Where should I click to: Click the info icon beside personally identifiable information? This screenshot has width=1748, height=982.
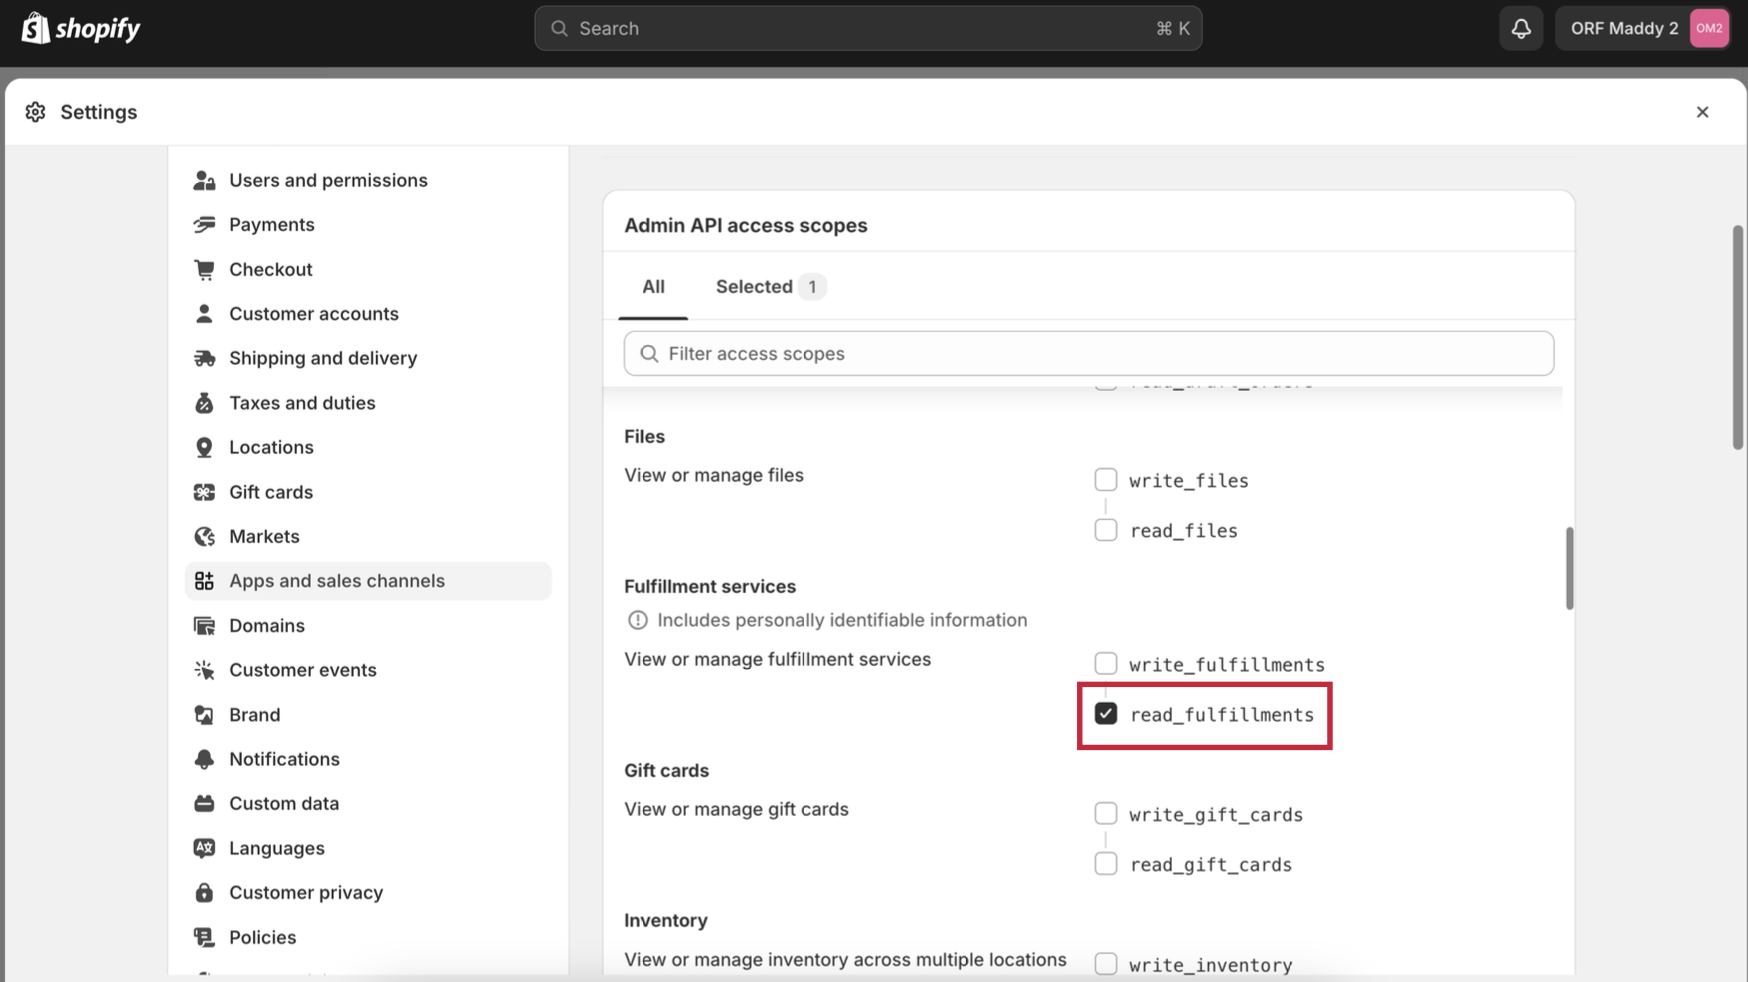tap(637, 620)
